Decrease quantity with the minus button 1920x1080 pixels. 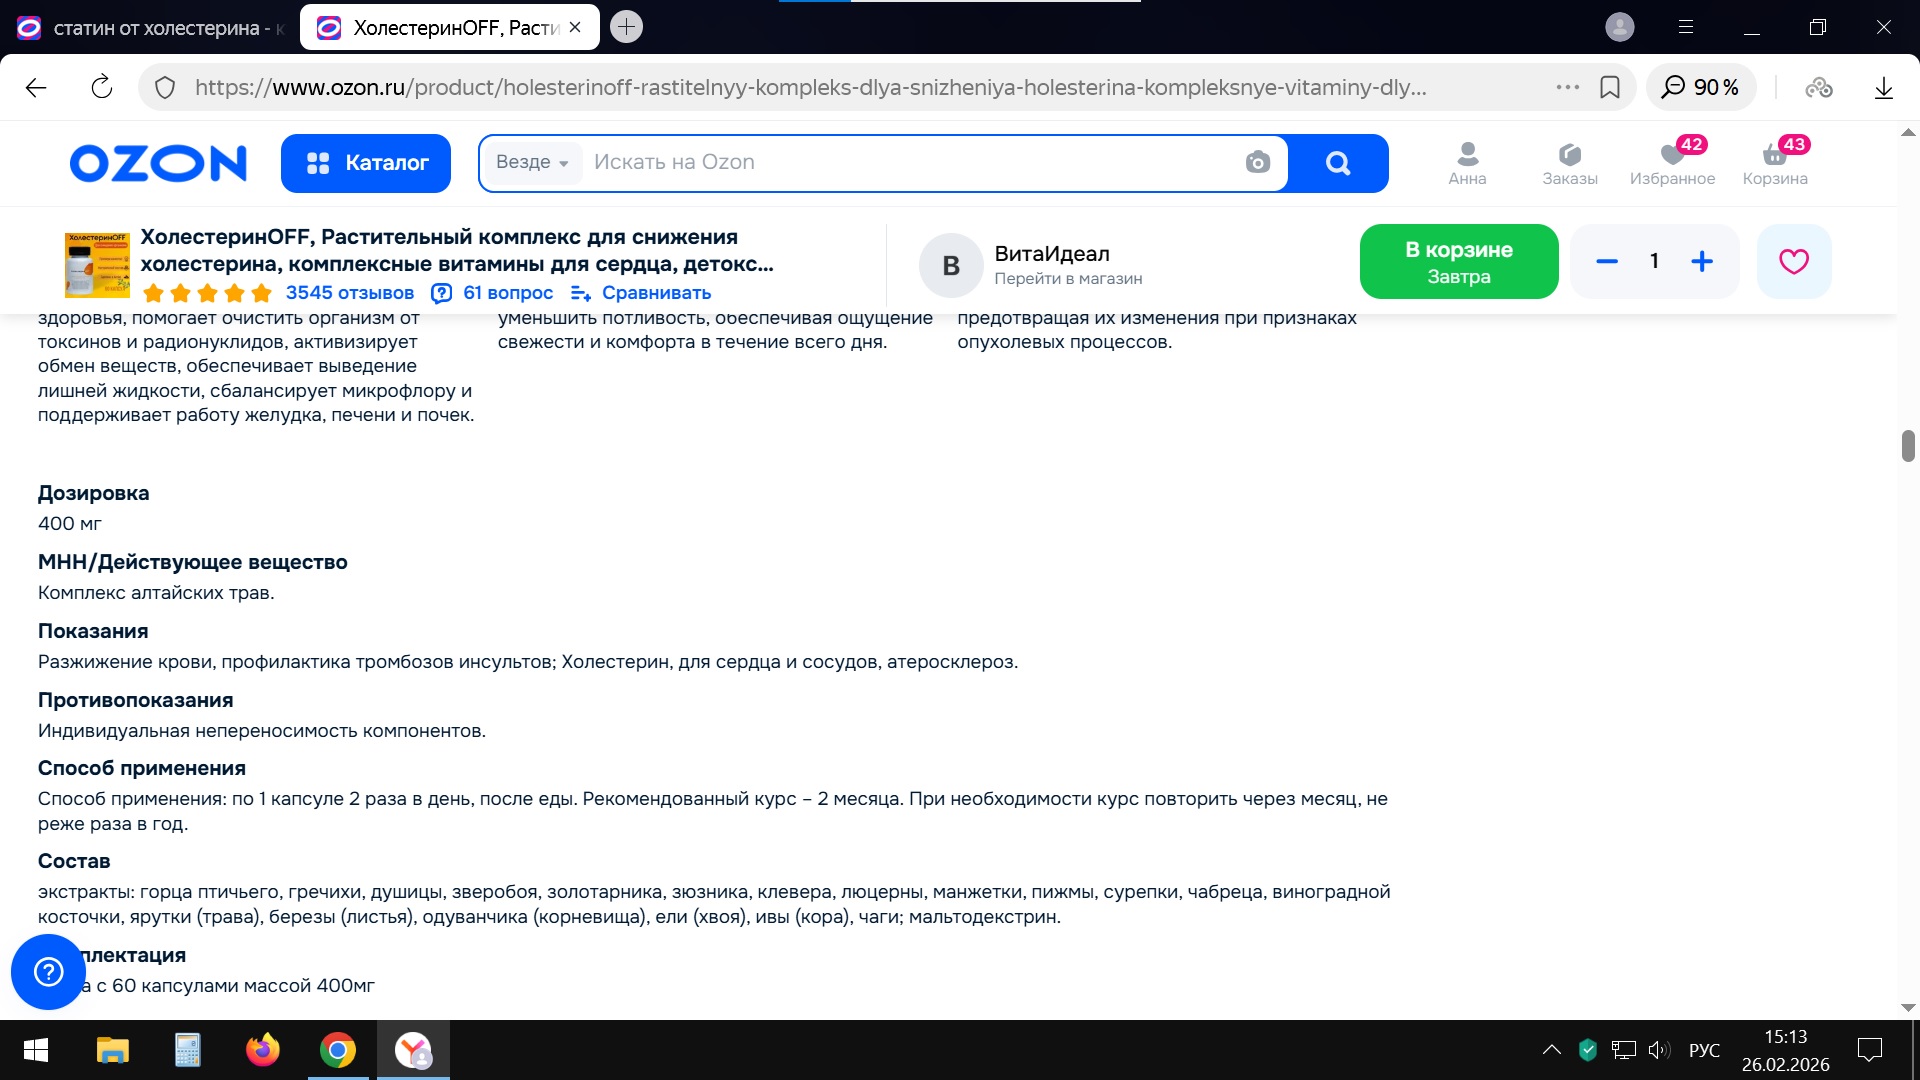tap(1607, 261)
